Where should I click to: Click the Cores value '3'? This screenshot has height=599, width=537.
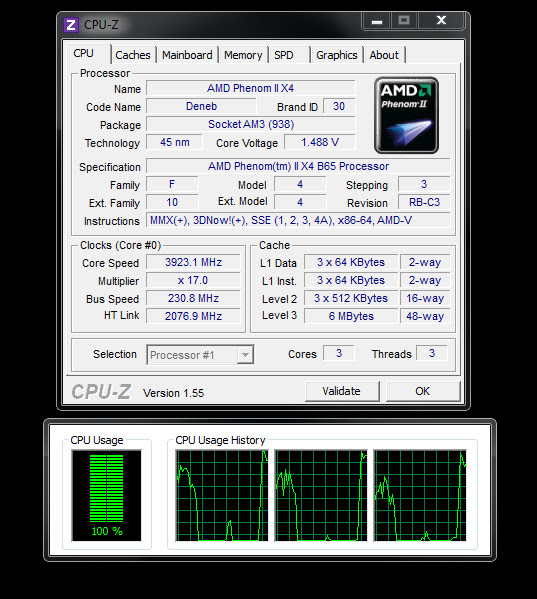[339, 353]
